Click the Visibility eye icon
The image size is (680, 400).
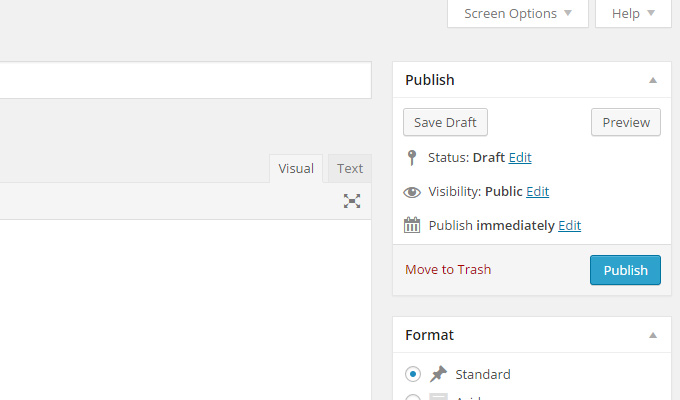pyautogui.click(x=412, y=192)
